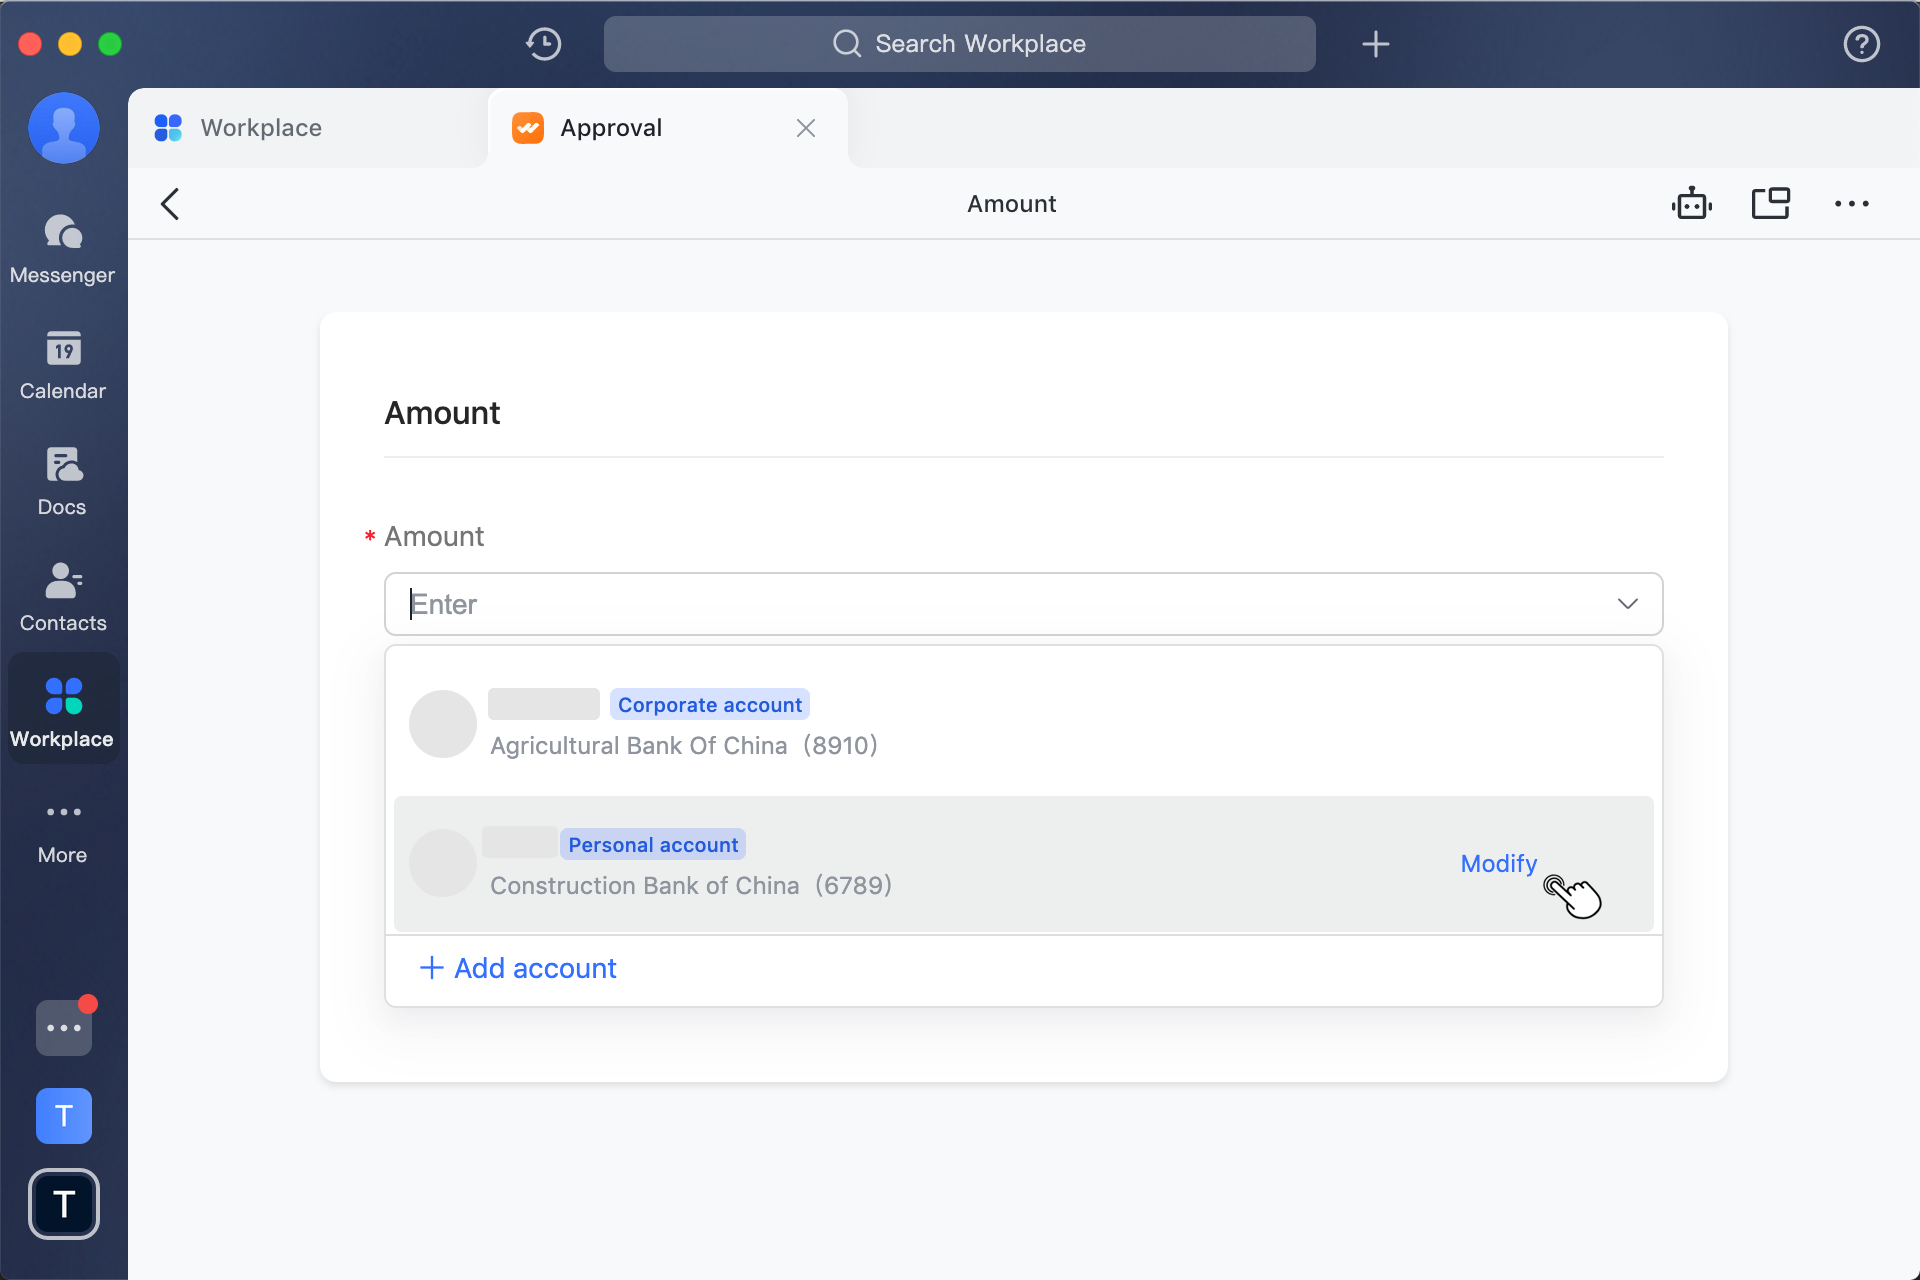Click your profile avatar picture
This screenshot has width=1920, height=1280.
click(x=63, y=128)
